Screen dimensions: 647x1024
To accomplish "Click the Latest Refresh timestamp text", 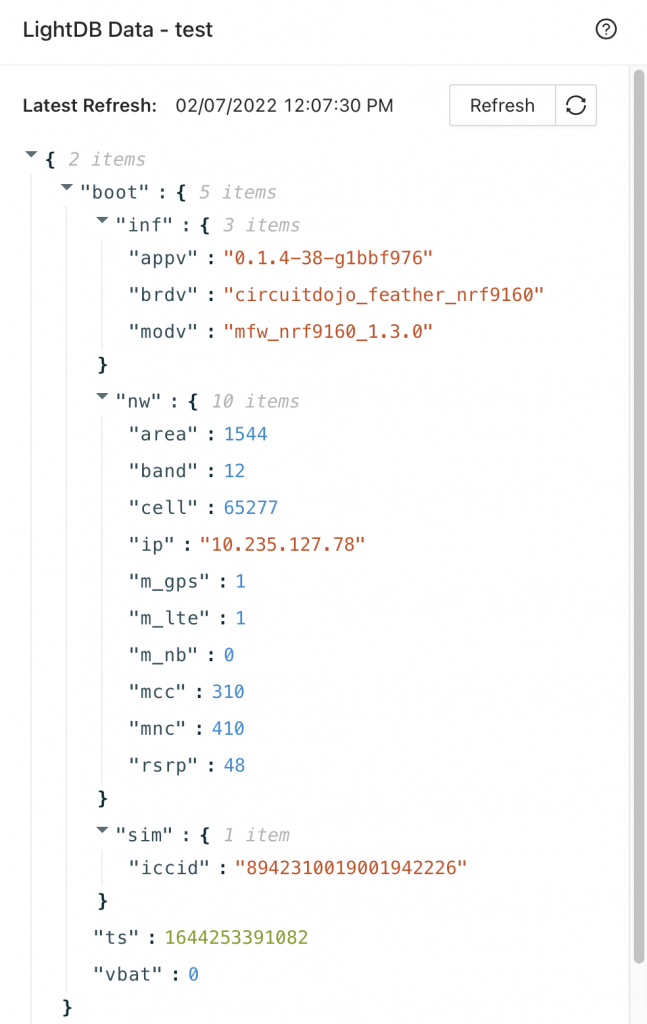I will pos(284,106).
